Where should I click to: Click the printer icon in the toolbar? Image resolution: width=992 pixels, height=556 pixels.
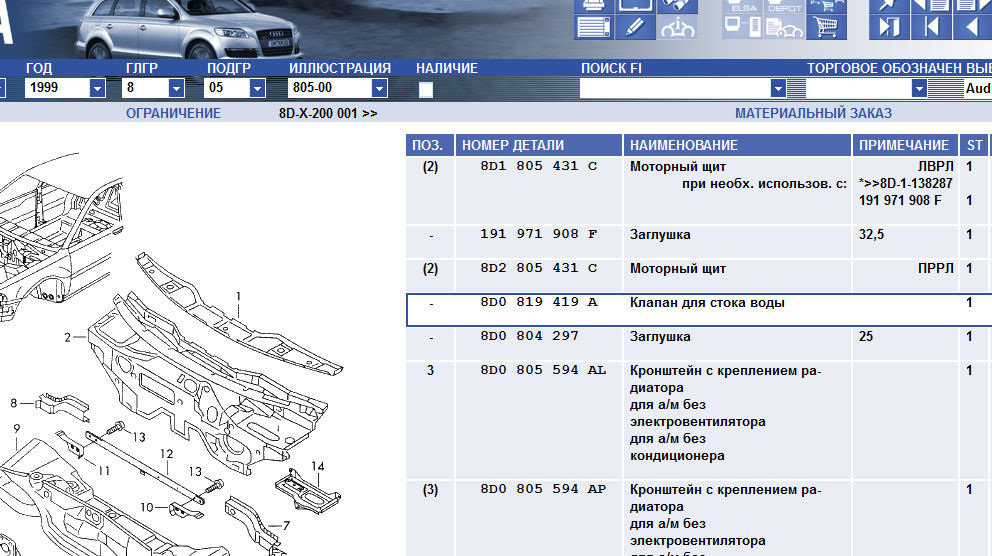tap(593, 6)
